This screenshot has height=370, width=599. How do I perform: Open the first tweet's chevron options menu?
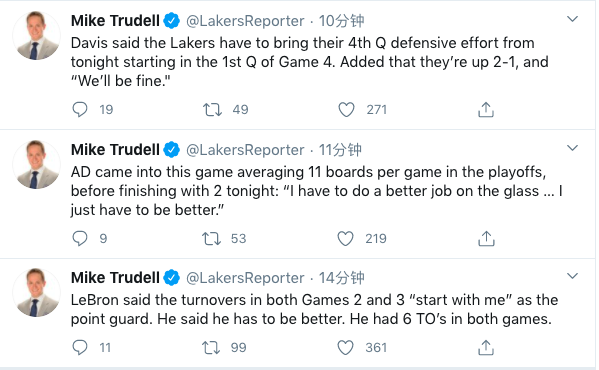click(572, 19)
